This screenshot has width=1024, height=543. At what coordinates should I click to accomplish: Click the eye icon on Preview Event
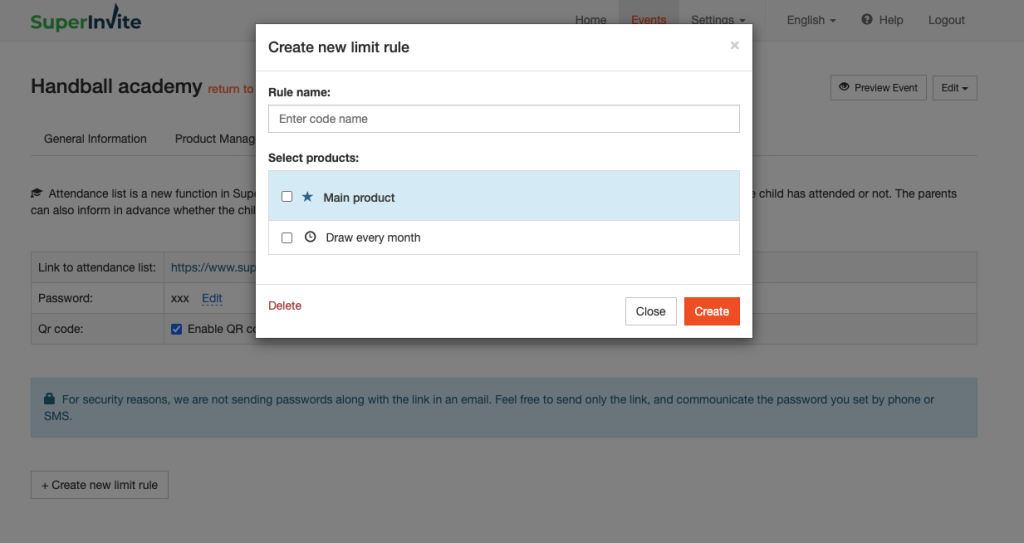pos(844,87)
